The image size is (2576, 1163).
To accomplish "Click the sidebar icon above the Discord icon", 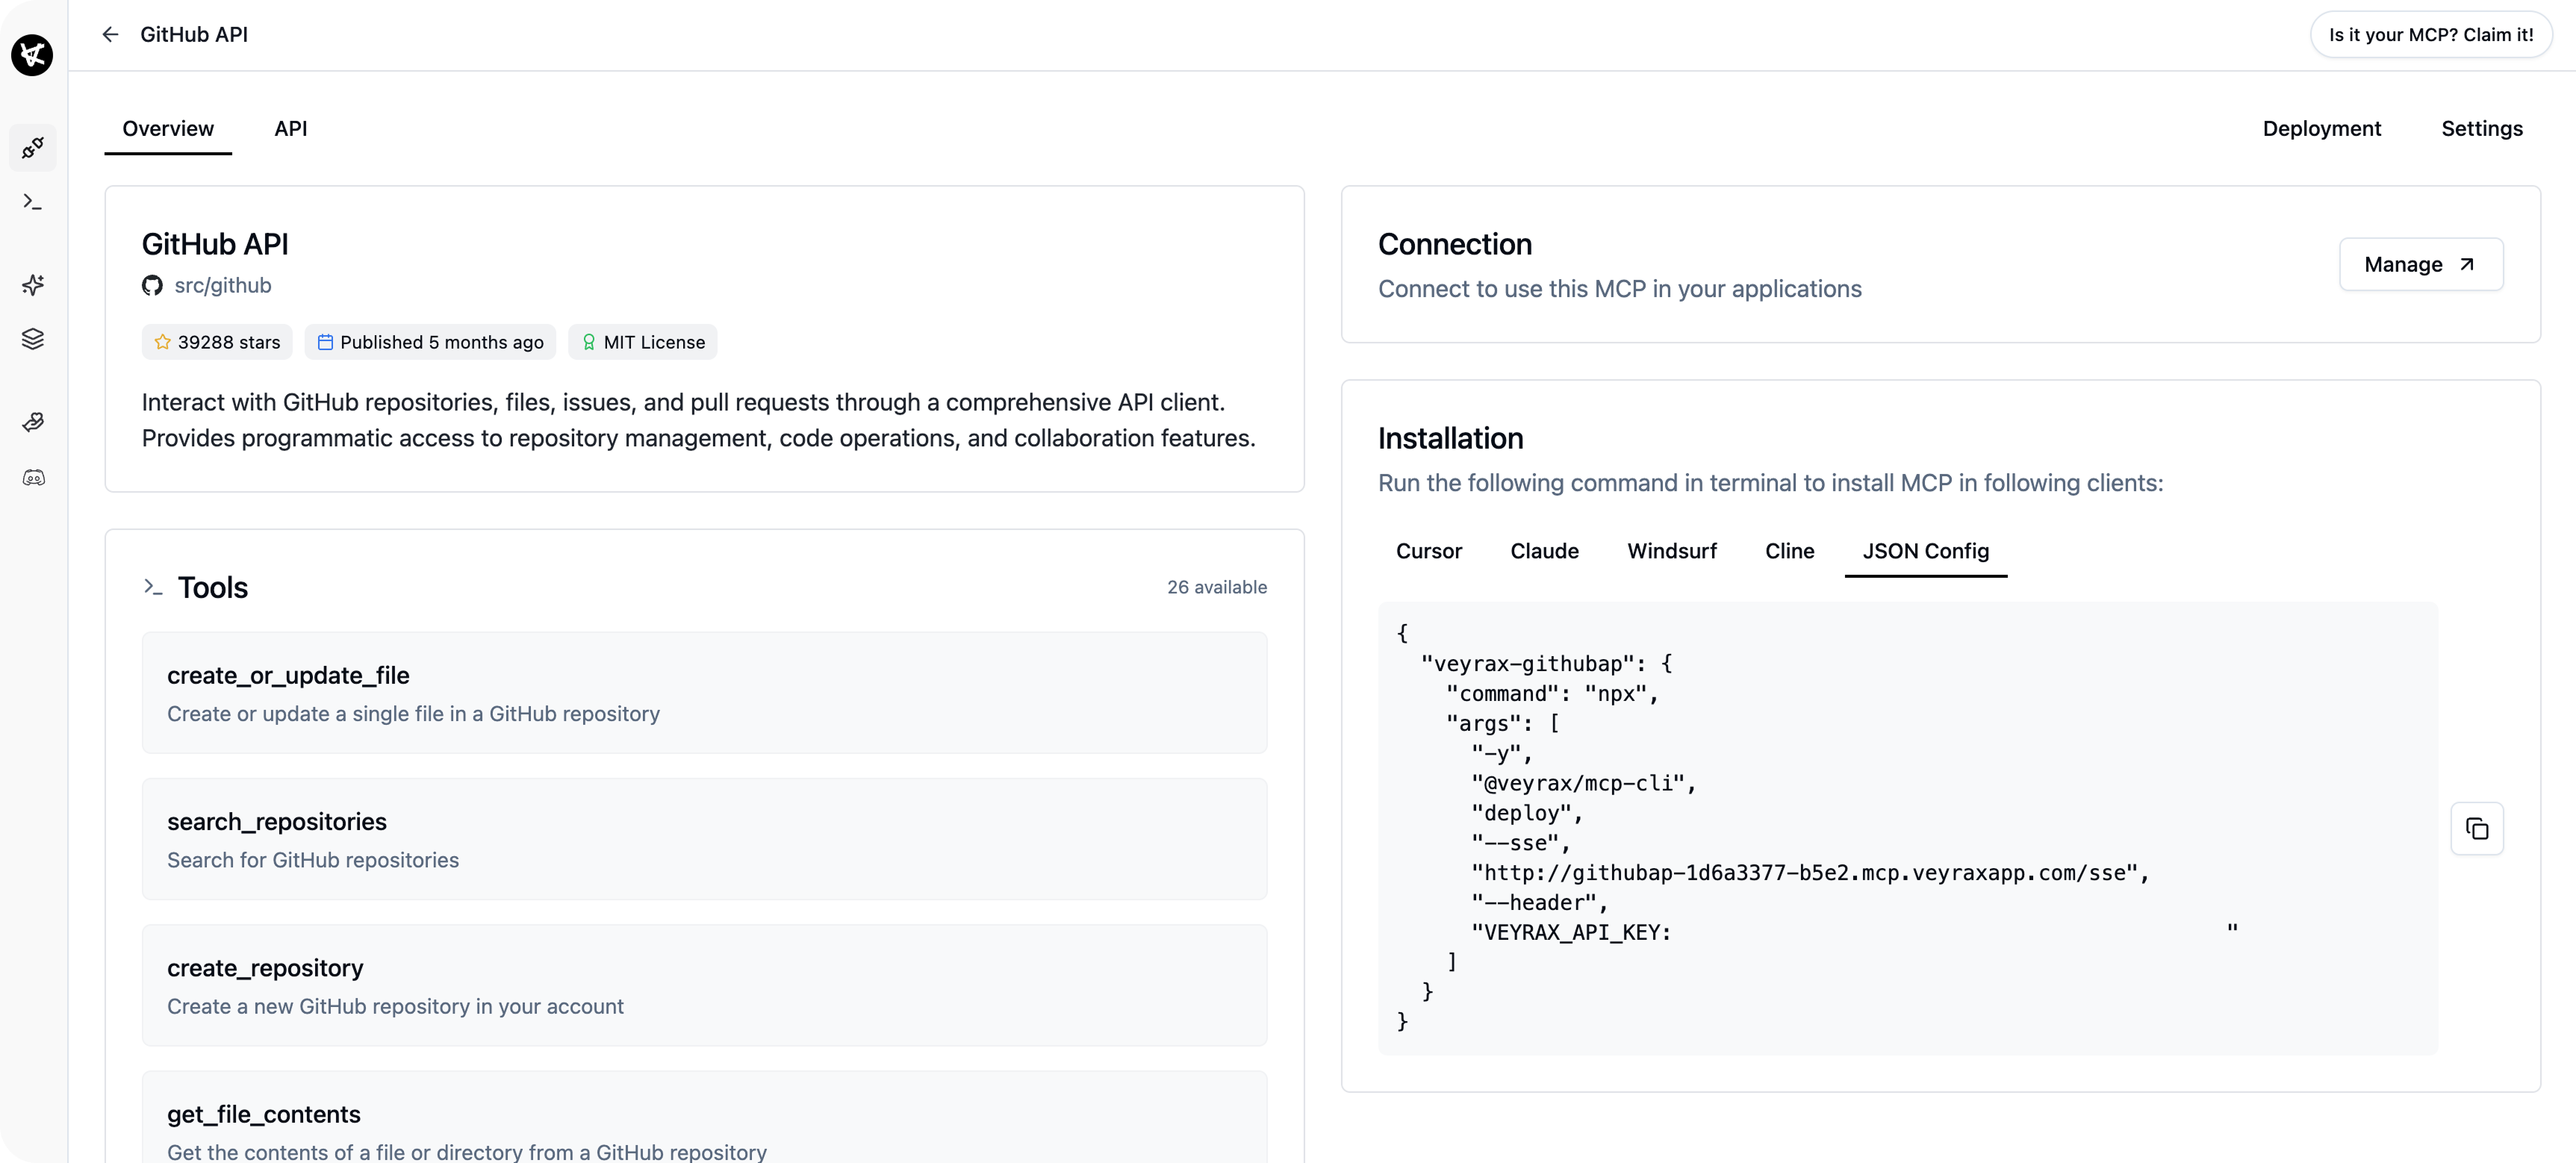I will [33, 422].
